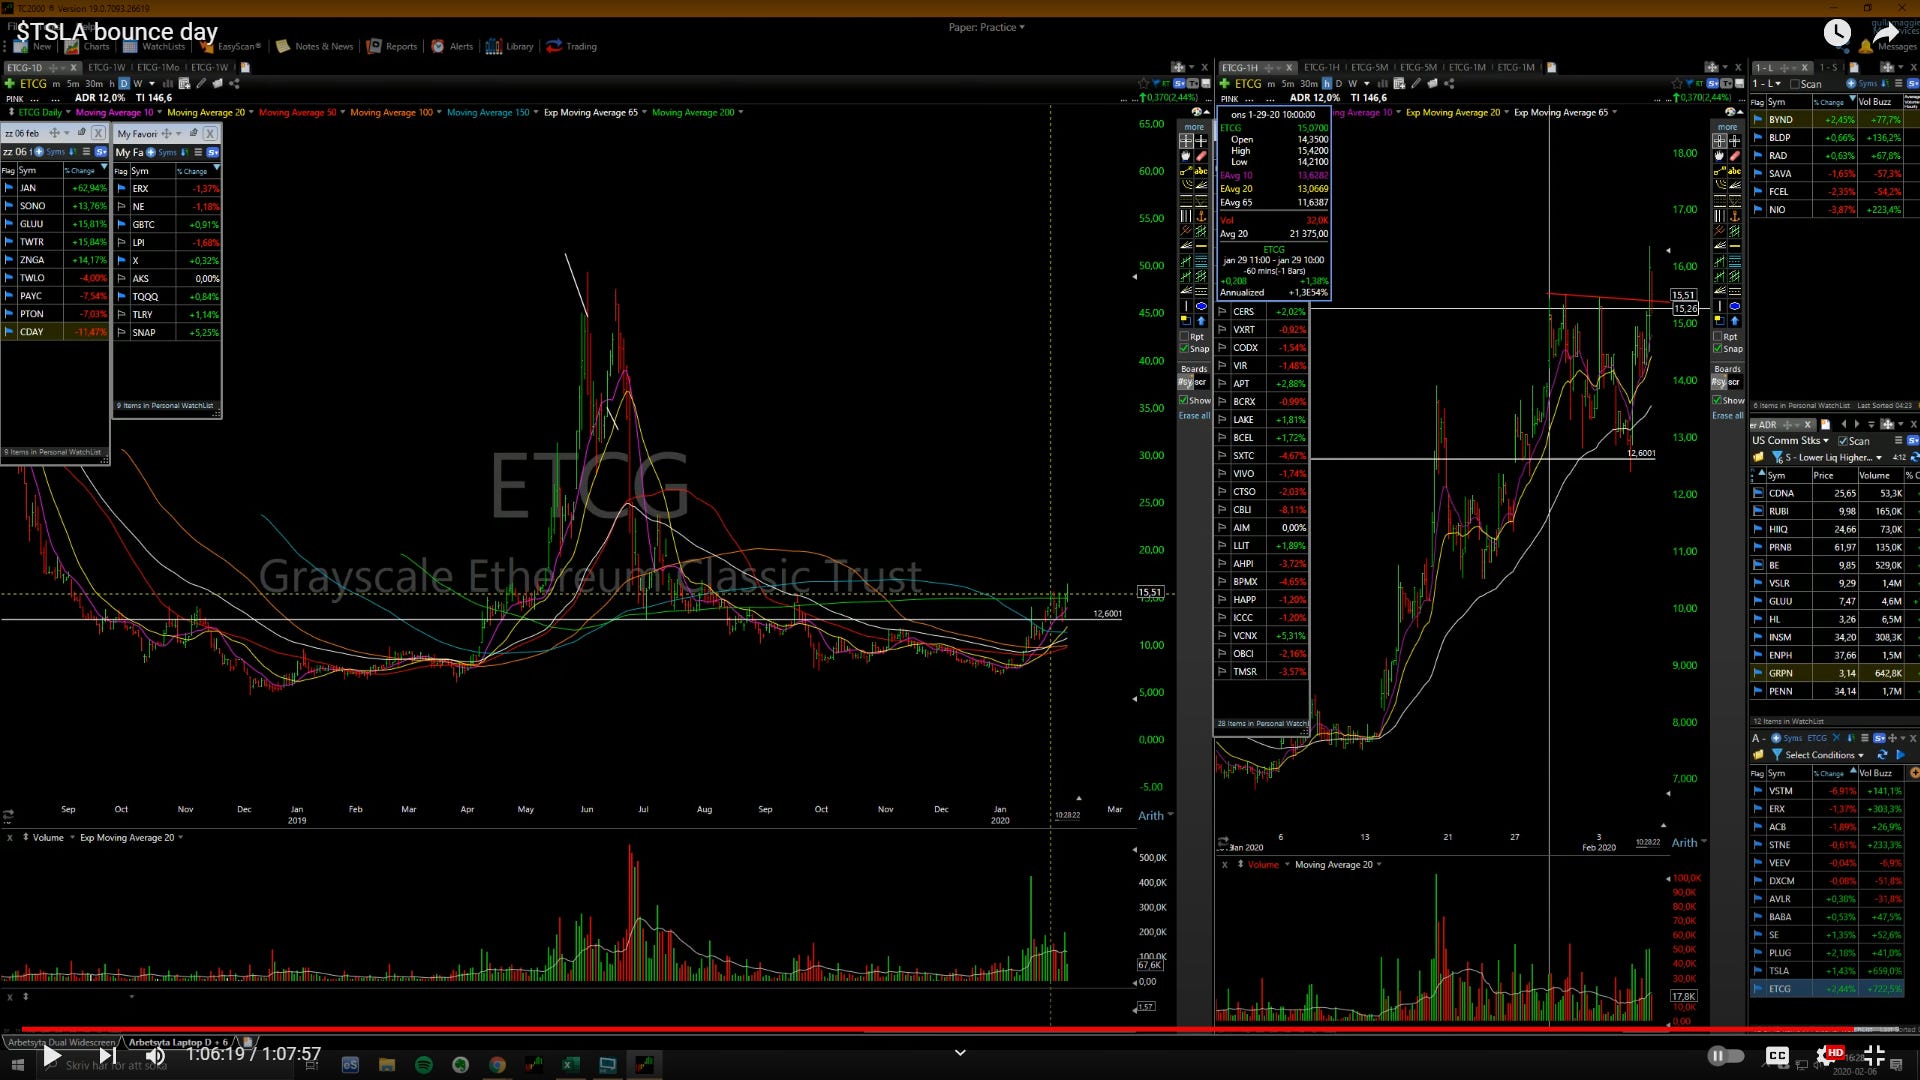Open WatchLists from the main toolbar
Screen dimensions: 1920x1080
point(154,46)
